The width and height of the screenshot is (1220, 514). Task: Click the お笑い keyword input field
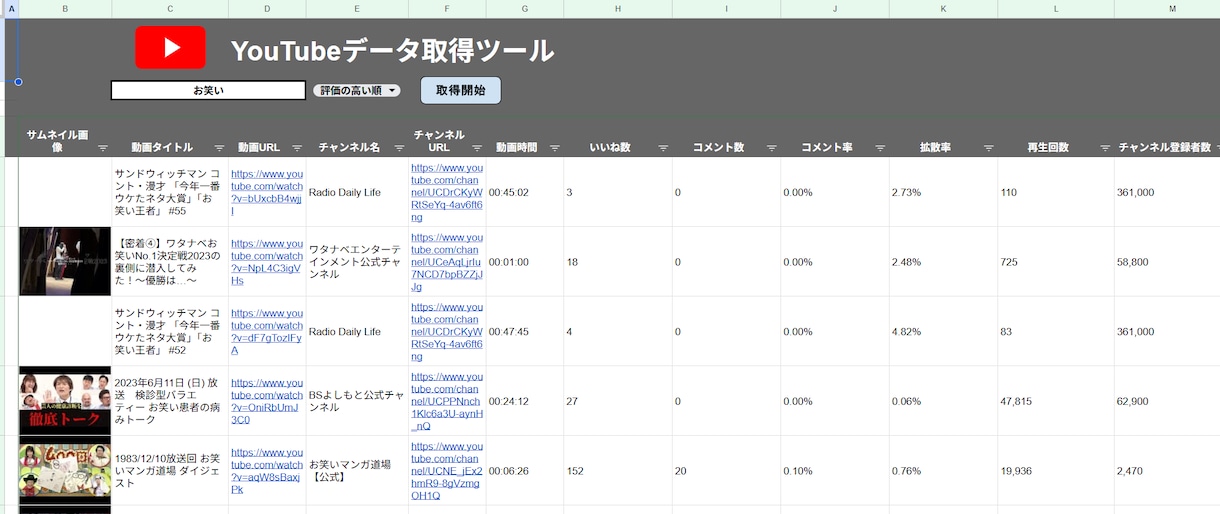pos(208,91)
